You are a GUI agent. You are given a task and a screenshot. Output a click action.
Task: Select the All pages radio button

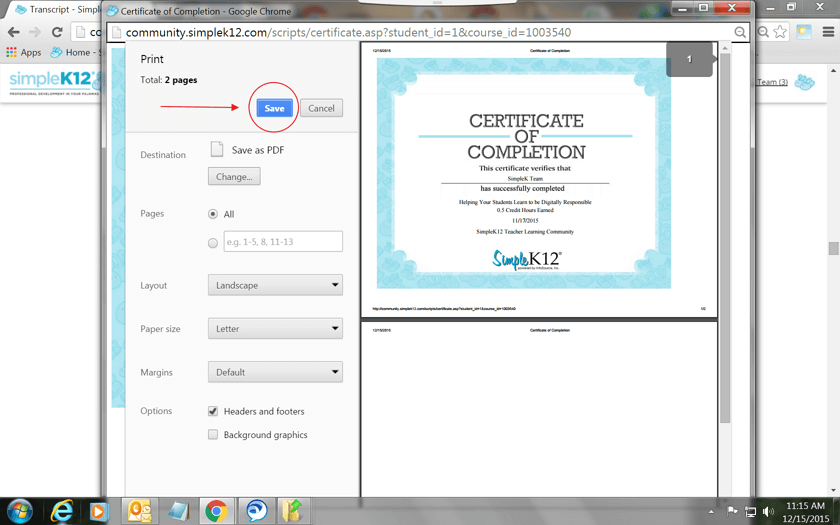pyautogui.click(x=213, y=214)
